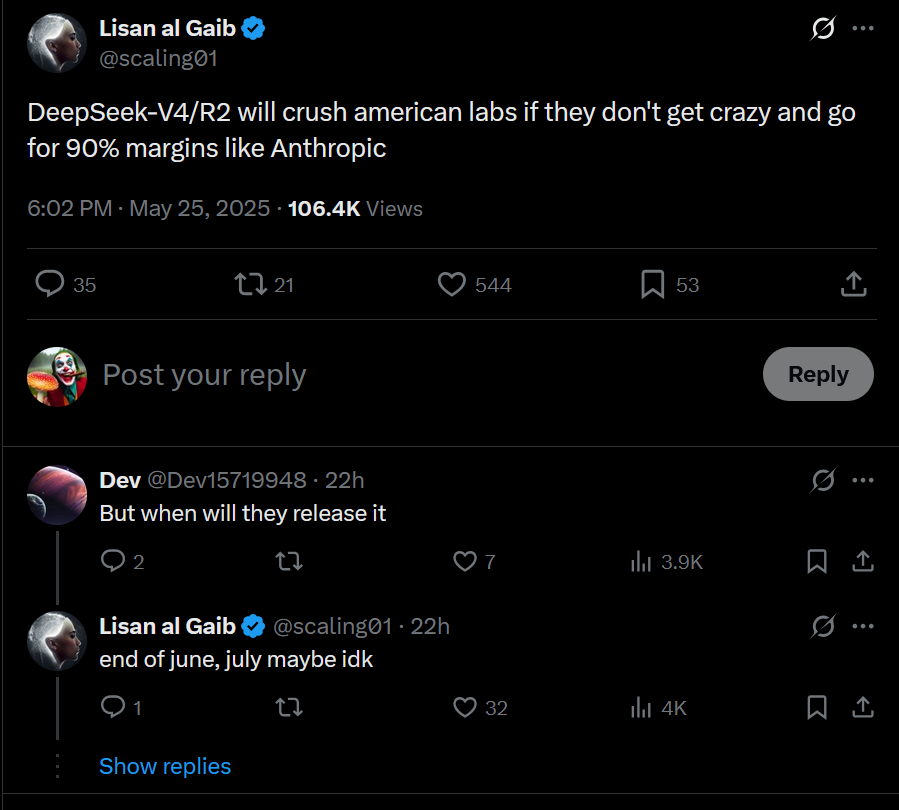Share Lisan al Gaib's 'end of june' reply
Screen dimensions: 899x810
click(862, 708)
